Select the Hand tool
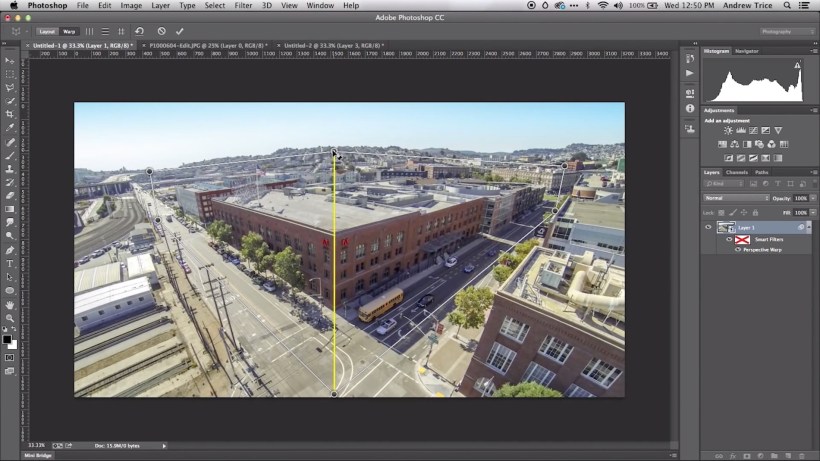This screenshot has height=461, width=820. click(x=10, y=305)
